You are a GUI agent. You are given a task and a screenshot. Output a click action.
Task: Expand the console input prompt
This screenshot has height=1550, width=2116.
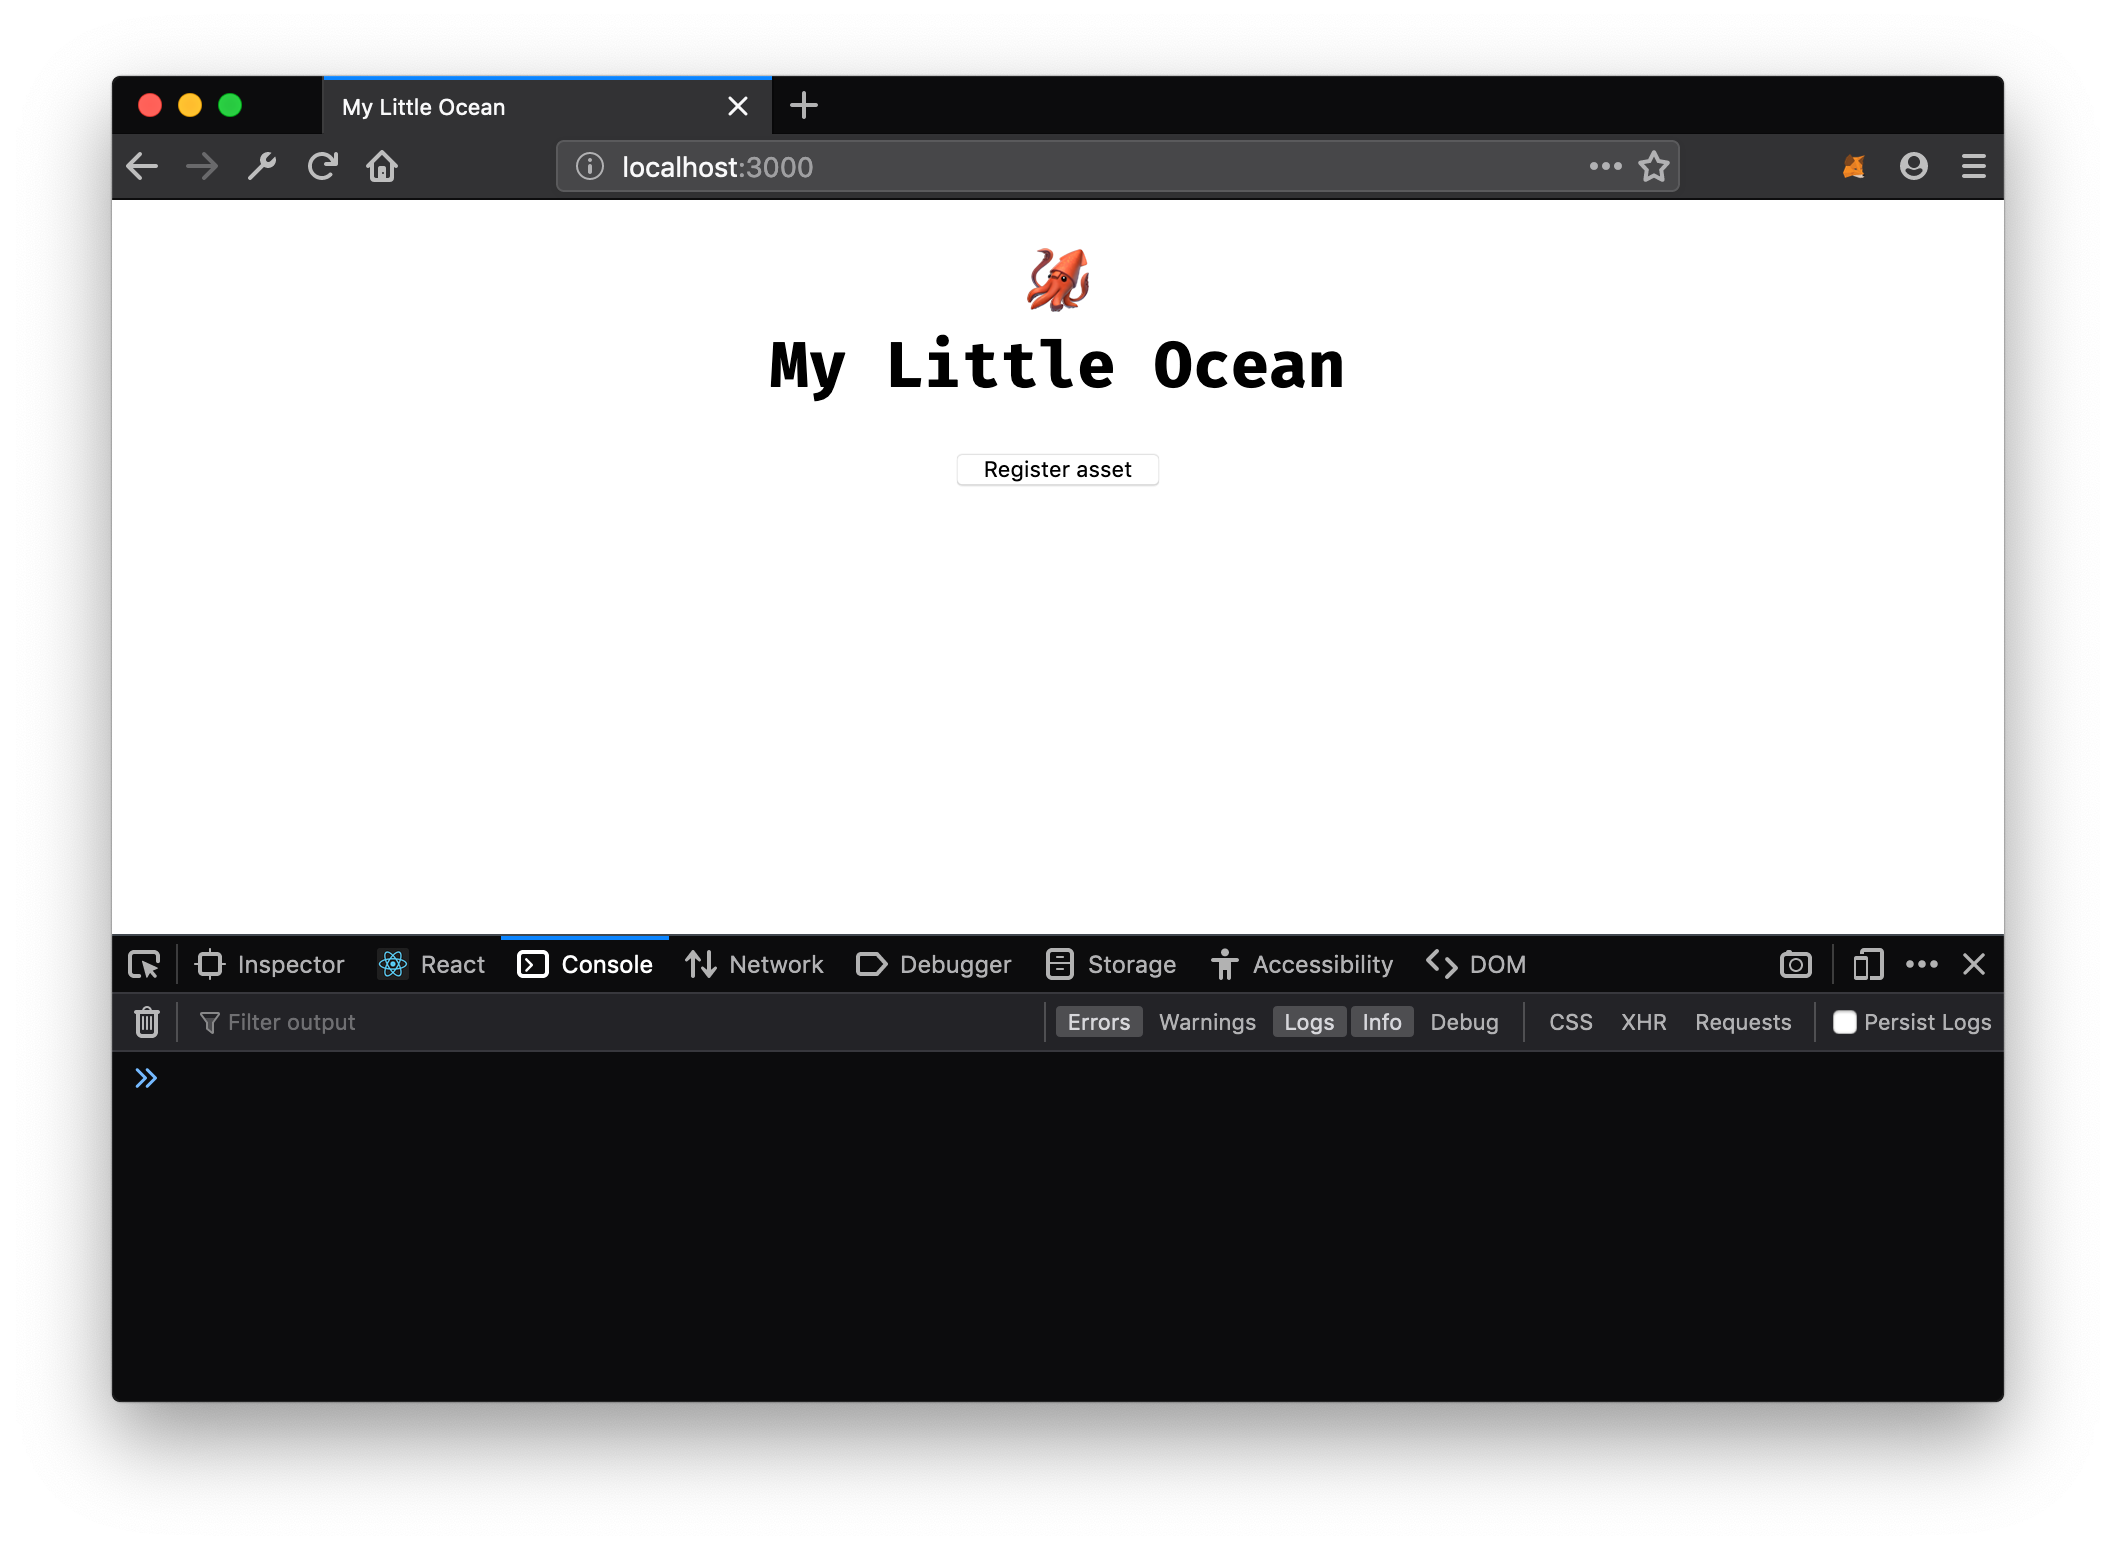[x=146, y=1078]
